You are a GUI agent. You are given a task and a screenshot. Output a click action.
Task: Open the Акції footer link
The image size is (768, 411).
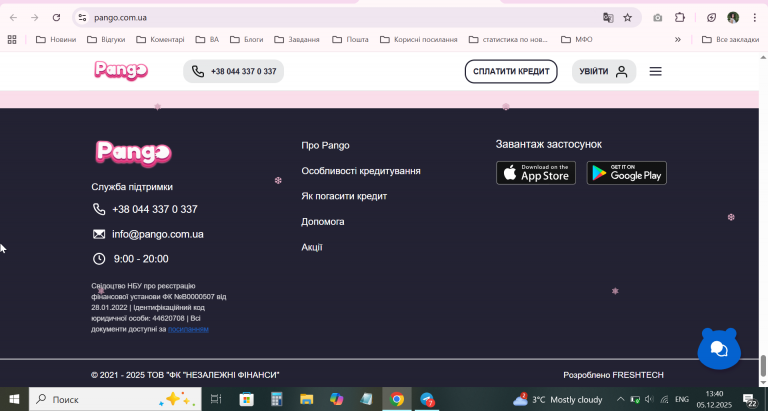pyautogui.click(x=312, y=247)
